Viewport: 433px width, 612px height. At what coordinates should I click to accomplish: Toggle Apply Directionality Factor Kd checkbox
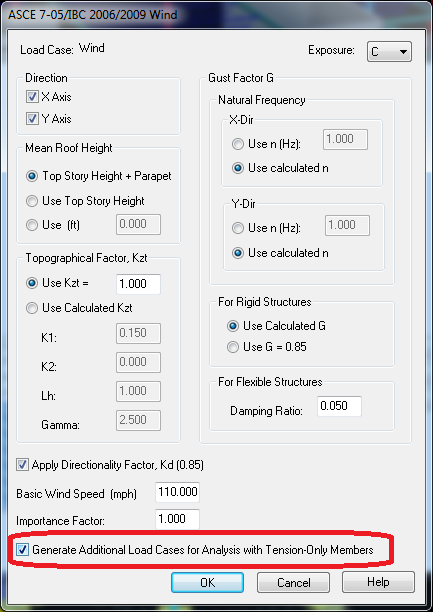(x=22, y=465)
